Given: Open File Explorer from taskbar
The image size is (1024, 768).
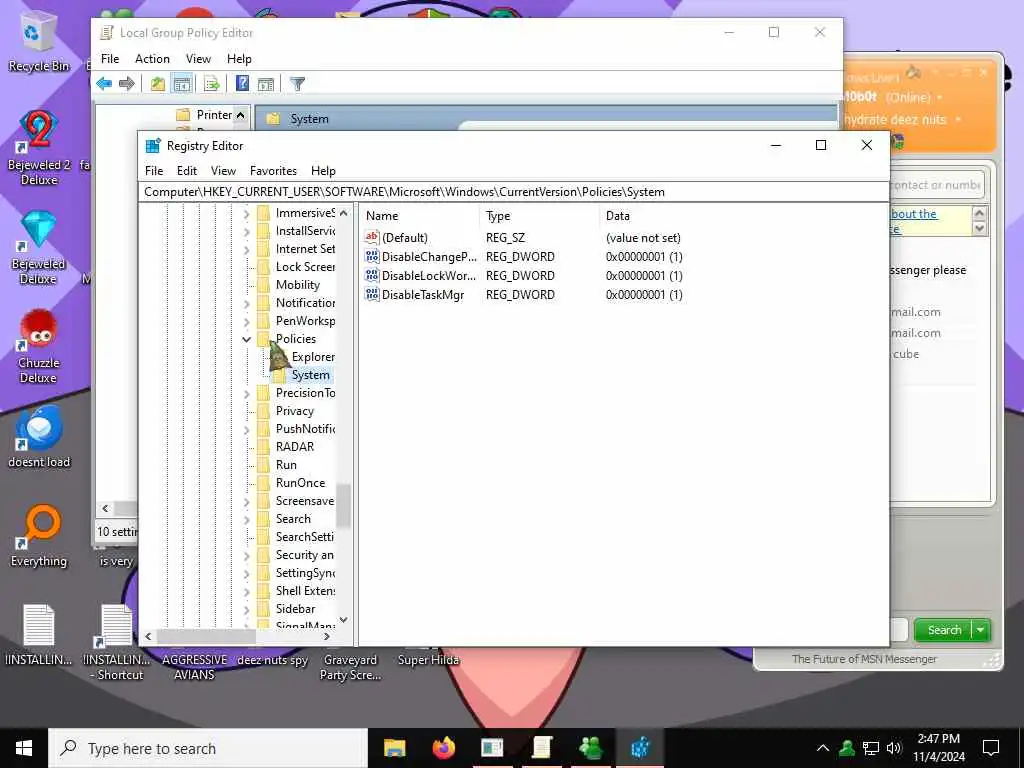Looking at the screenshot, I should pyautogui.click(x=394, y=747).
